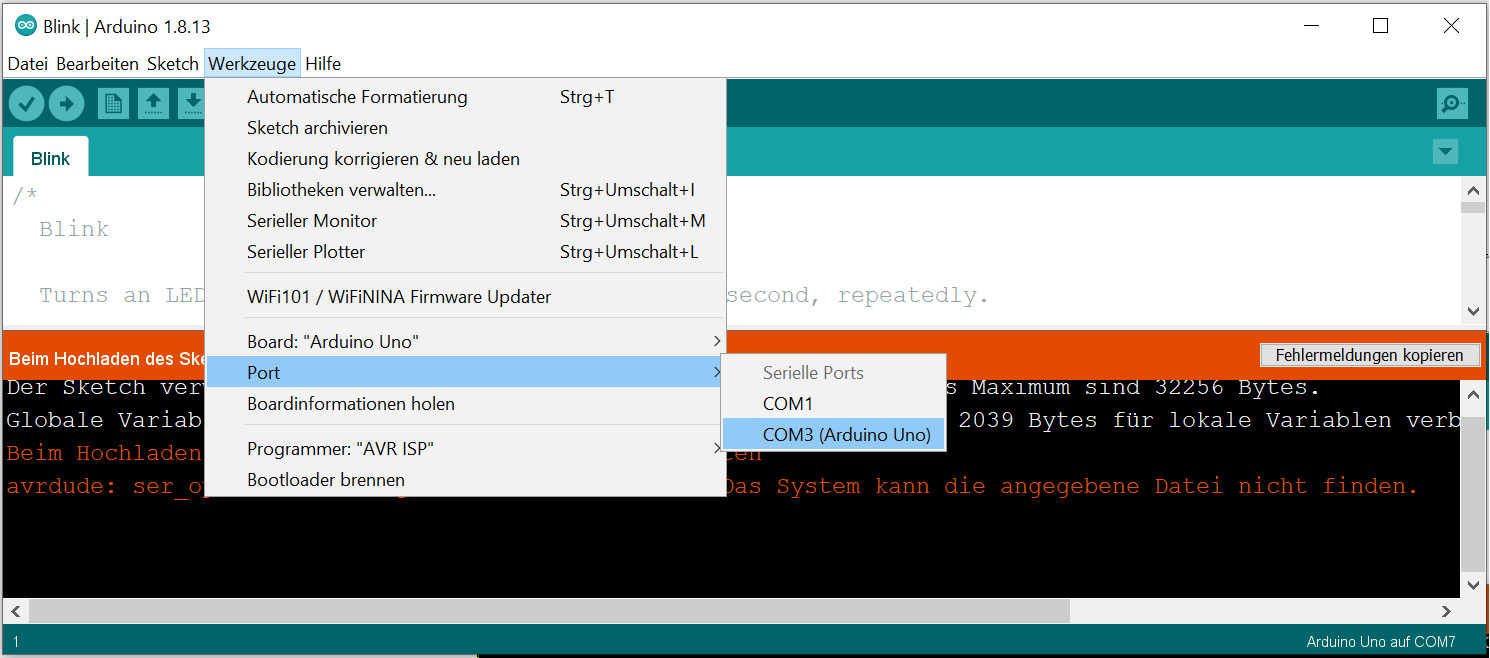Choose Boardinformationen holen menu item
The height and width of the screenshot is (658, 1490).
click(350, 404)
